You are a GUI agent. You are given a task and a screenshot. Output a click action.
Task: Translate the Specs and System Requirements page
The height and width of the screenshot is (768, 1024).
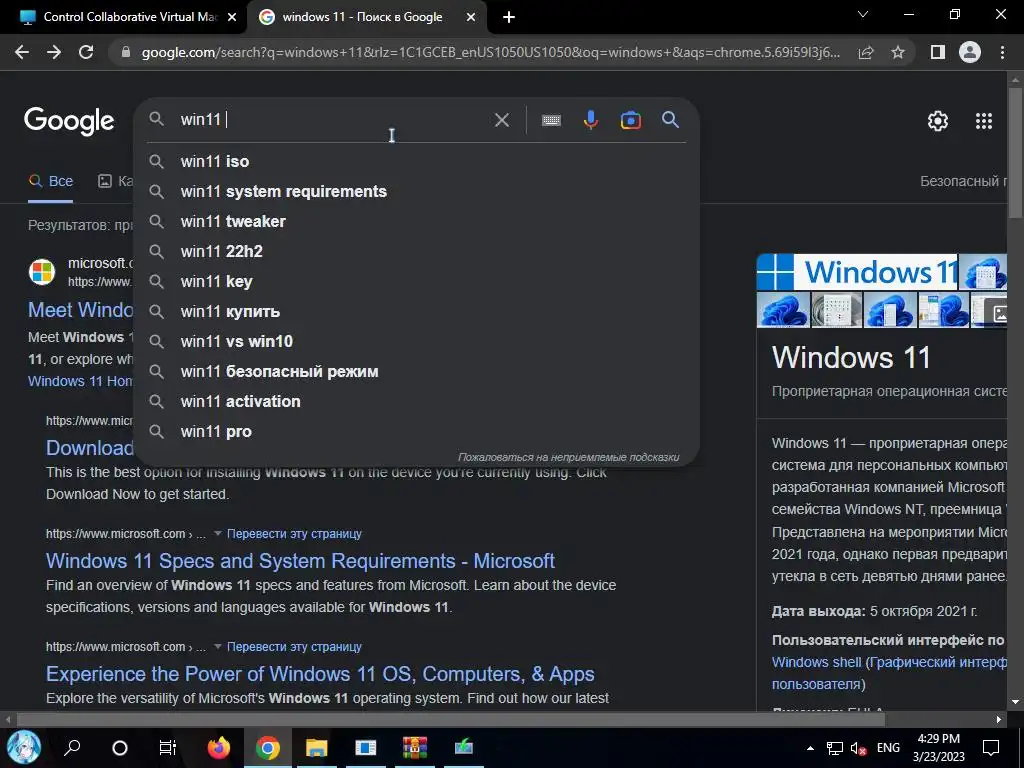coord(294,534)
